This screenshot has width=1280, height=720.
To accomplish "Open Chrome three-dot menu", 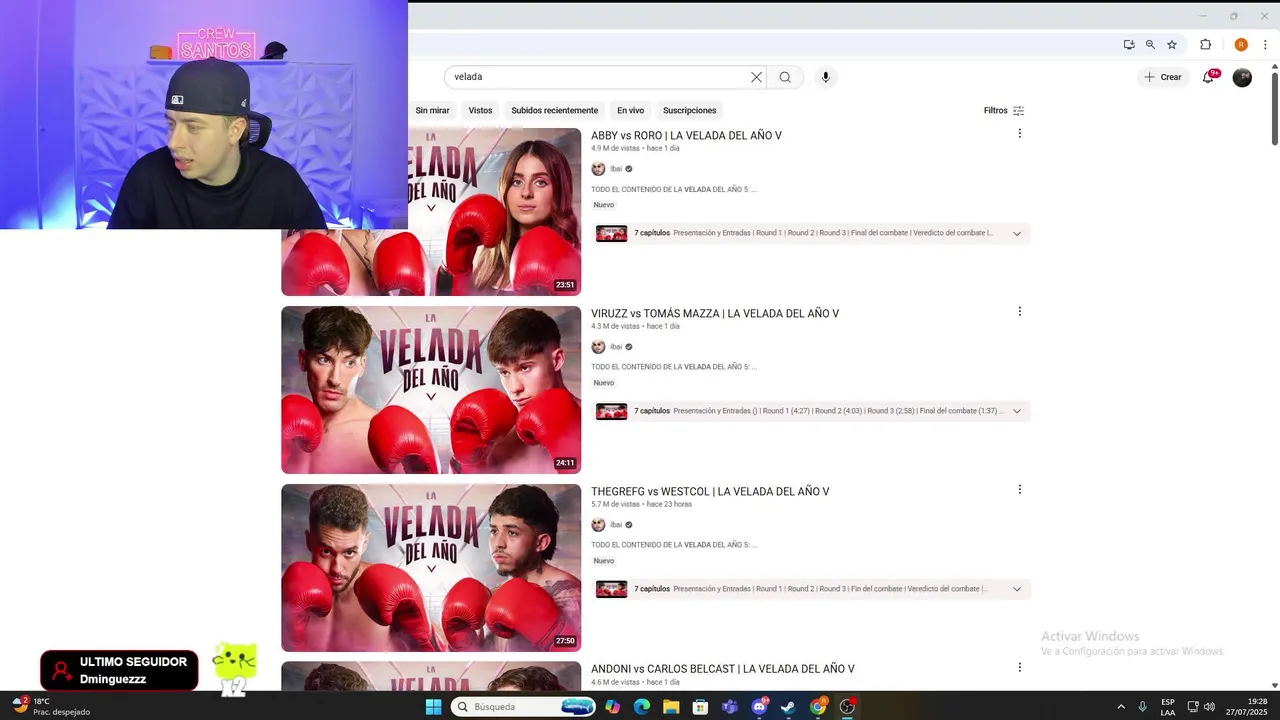I will [1265, 44].
